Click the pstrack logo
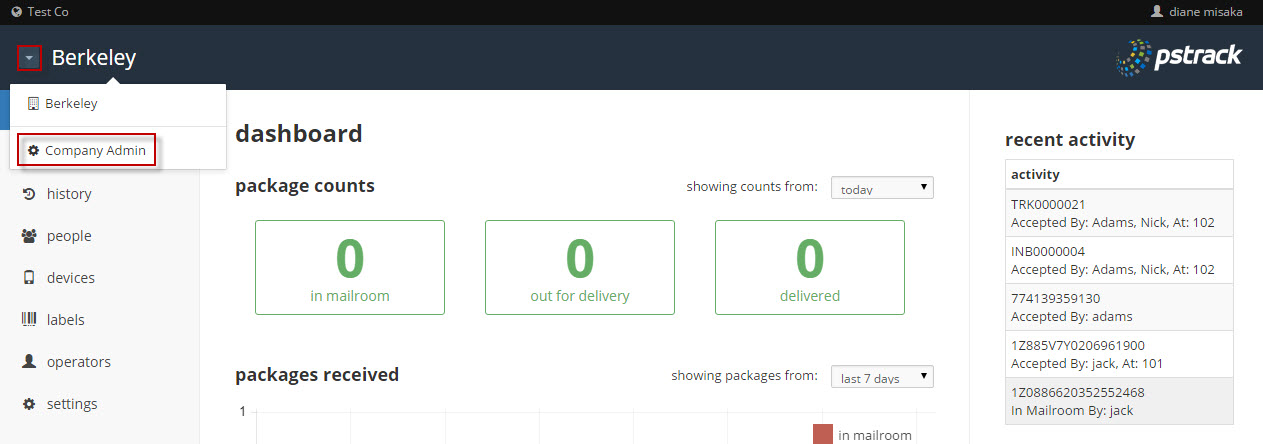The image size is (1263, 444). pos(1179,58)
